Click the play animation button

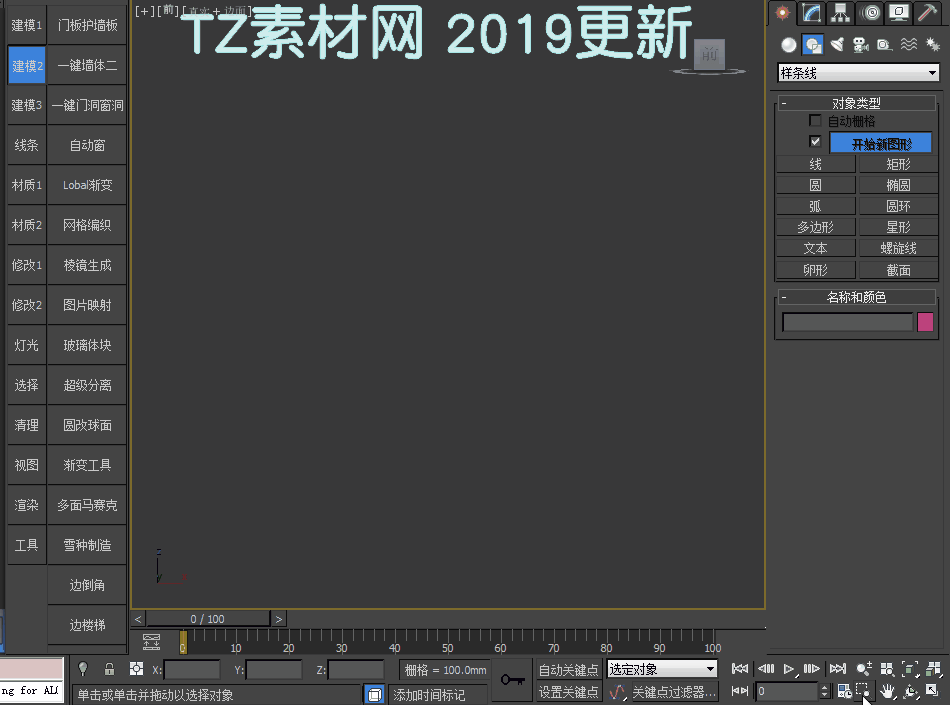tap(788, 669)
